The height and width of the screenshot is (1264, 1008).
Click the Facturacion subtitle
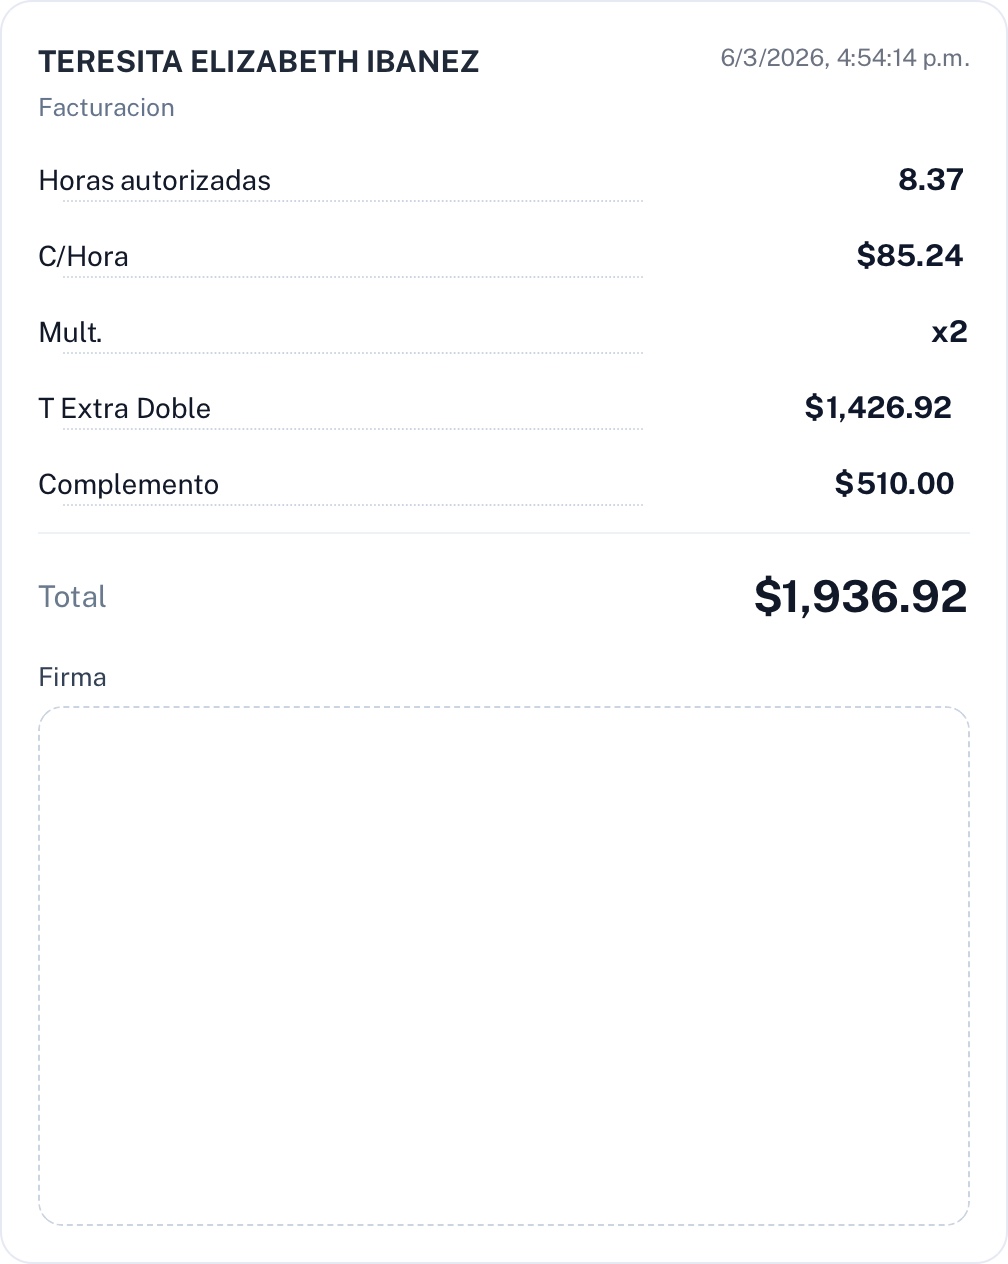pos(107,108)
